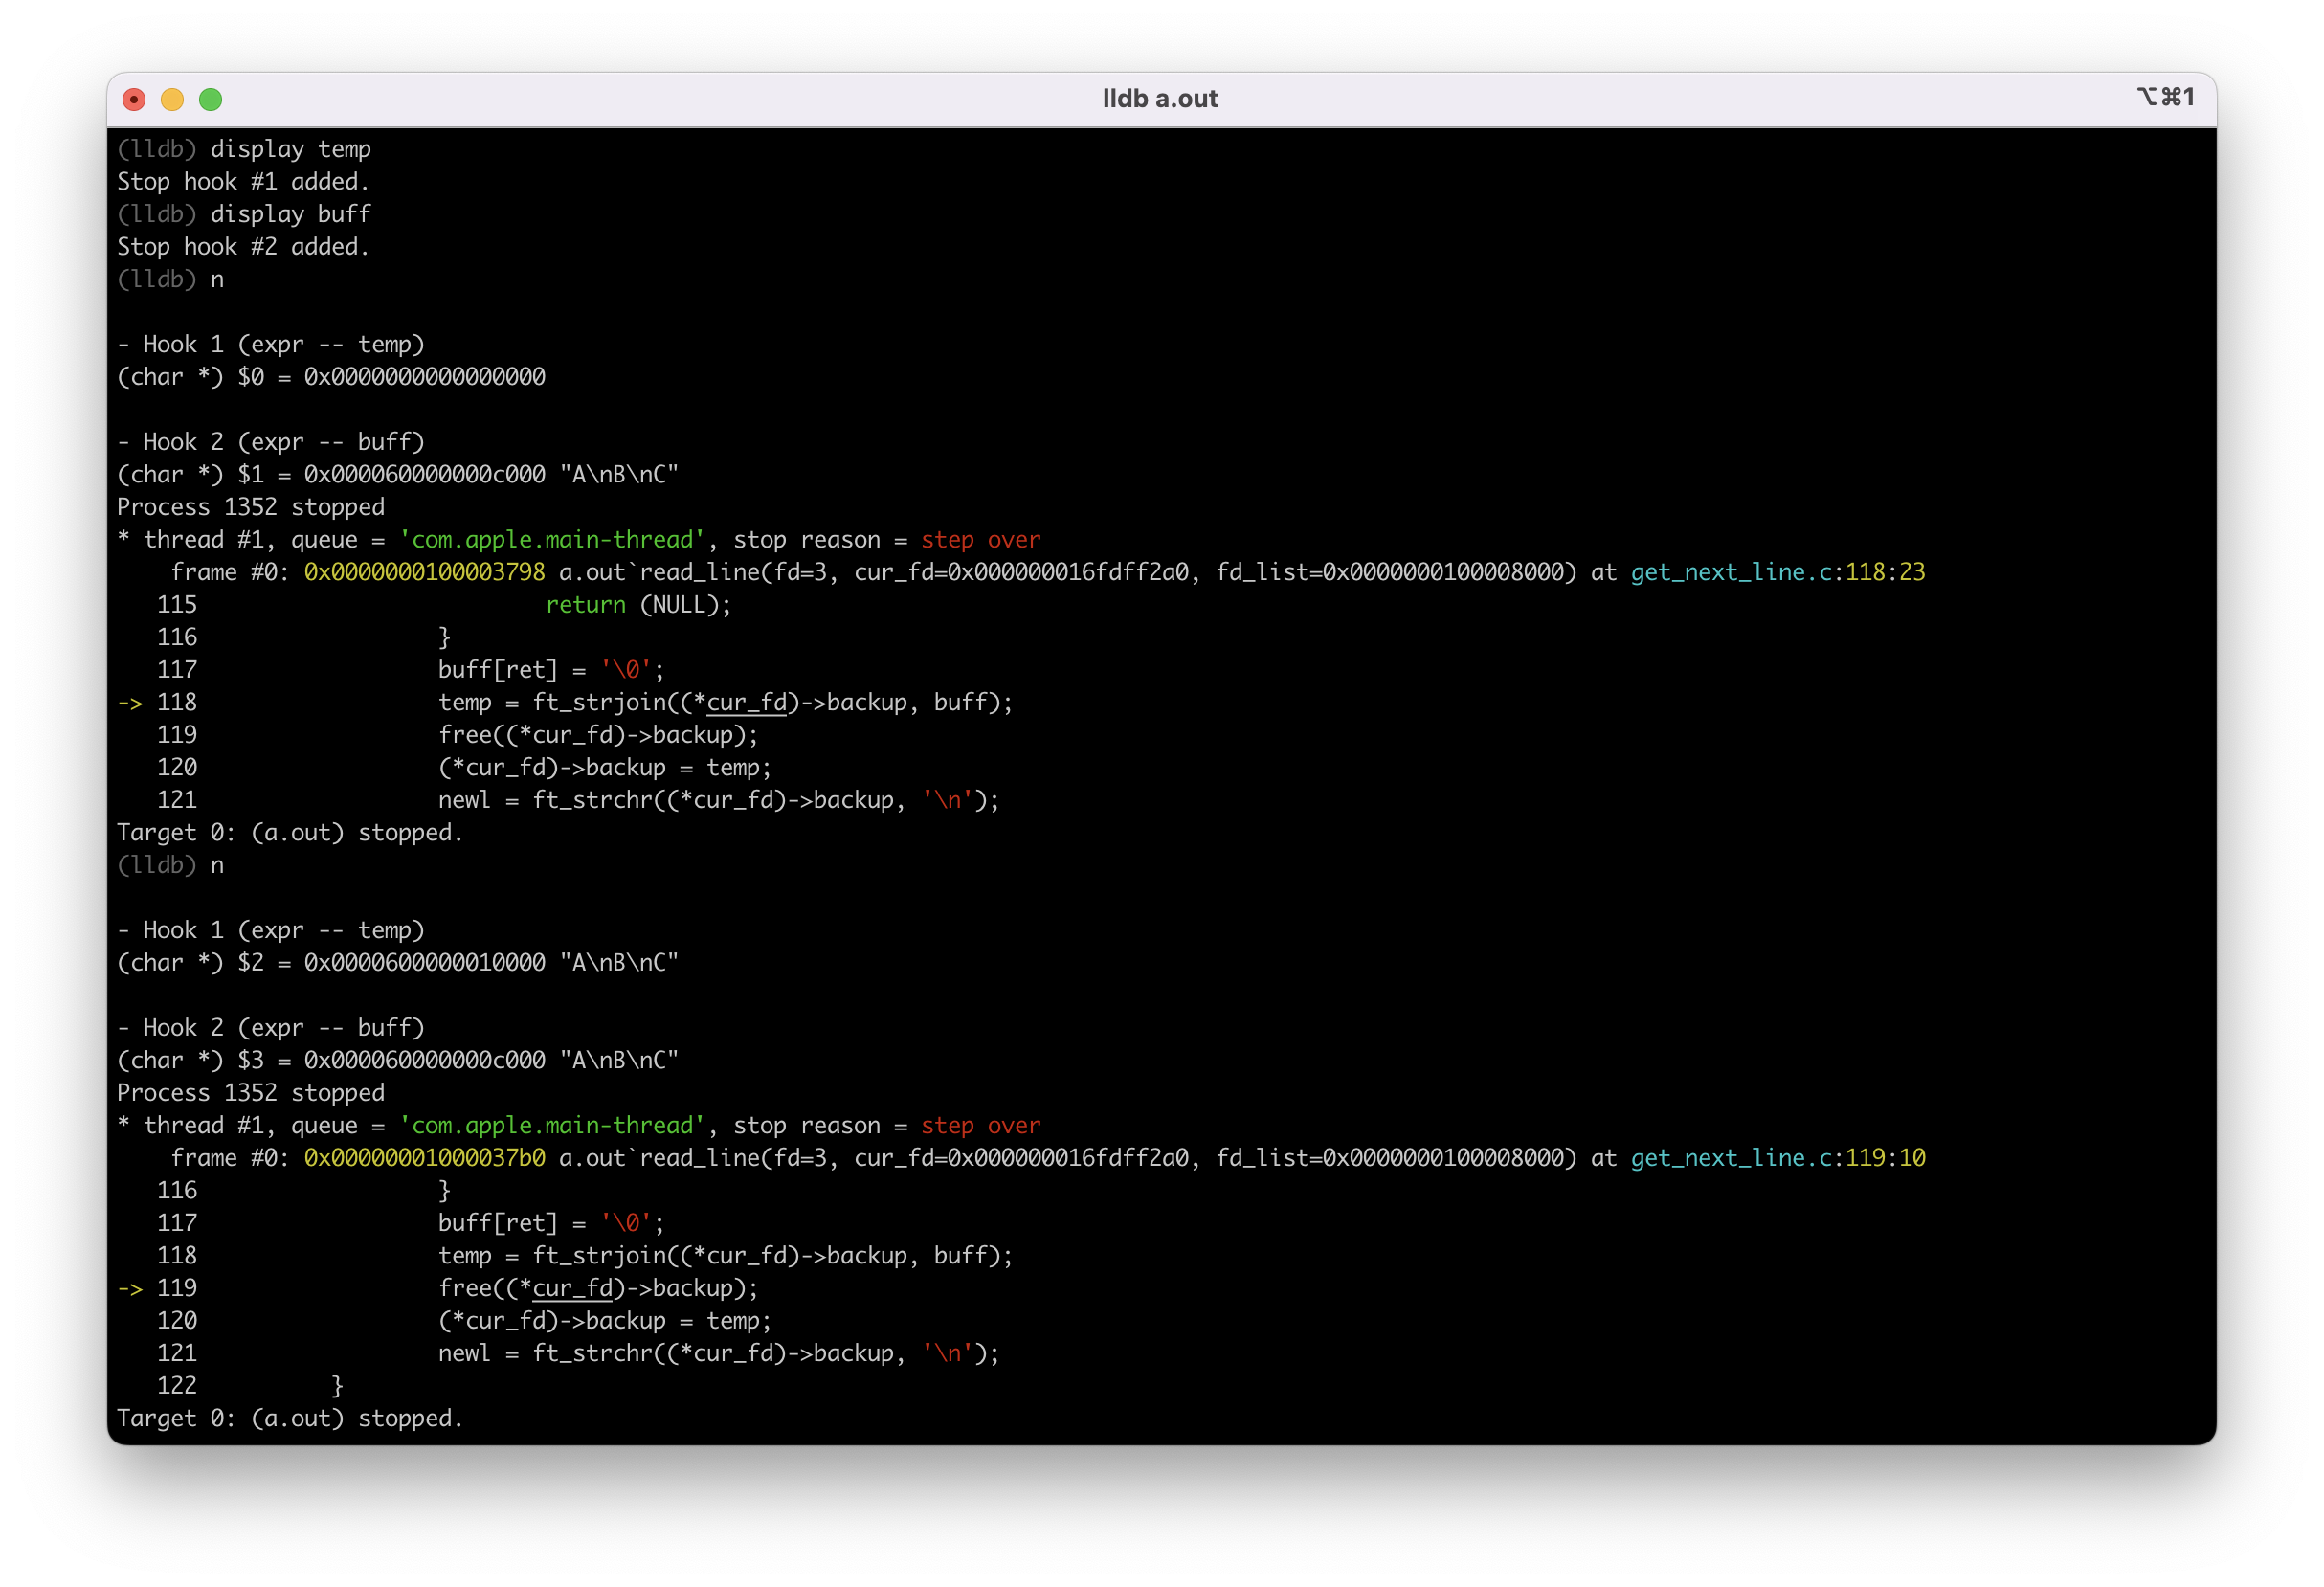Click underlined cur_fd in free call
The height and width of the screenshot is (1587, 2324).
click(572, 1289)
